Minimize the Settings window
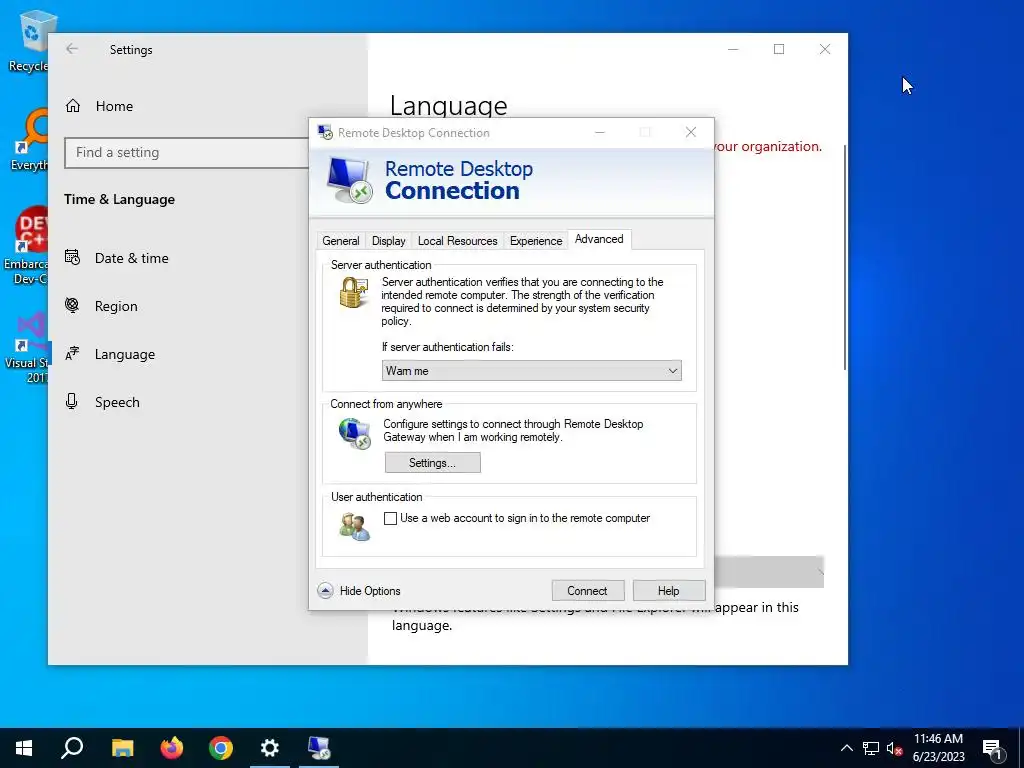The width and height of the screenshot is (1024, 768). point(733,49)
